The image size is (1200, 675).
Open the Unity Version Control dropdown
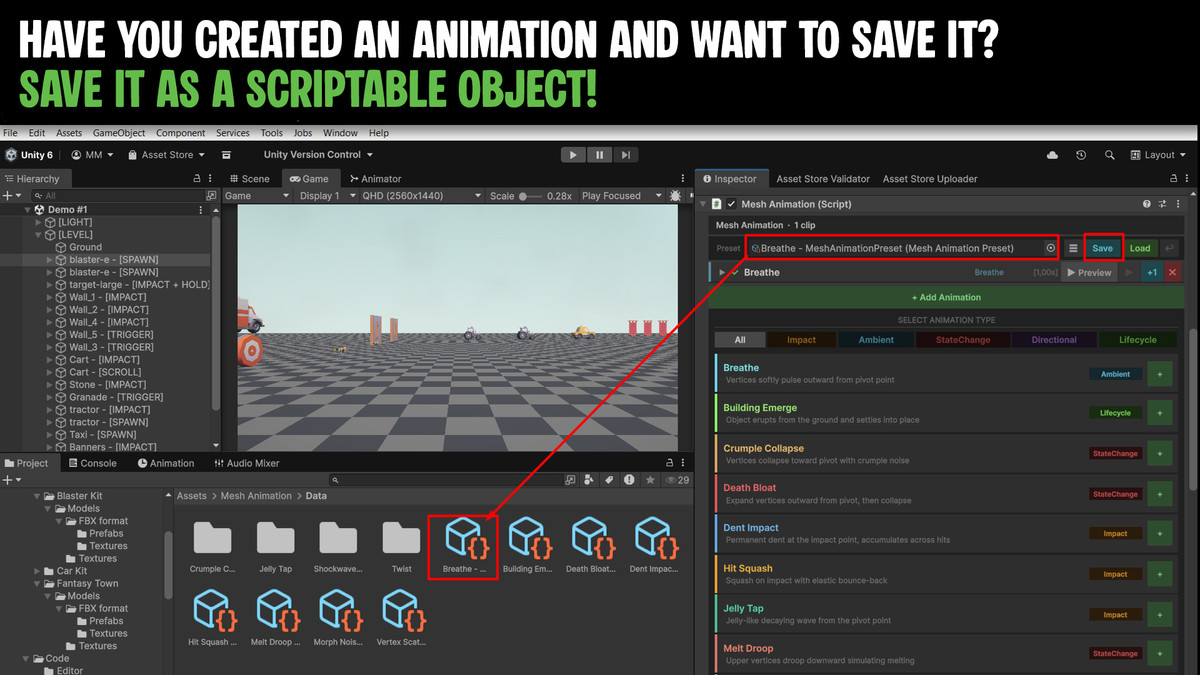tap(318, 155)
